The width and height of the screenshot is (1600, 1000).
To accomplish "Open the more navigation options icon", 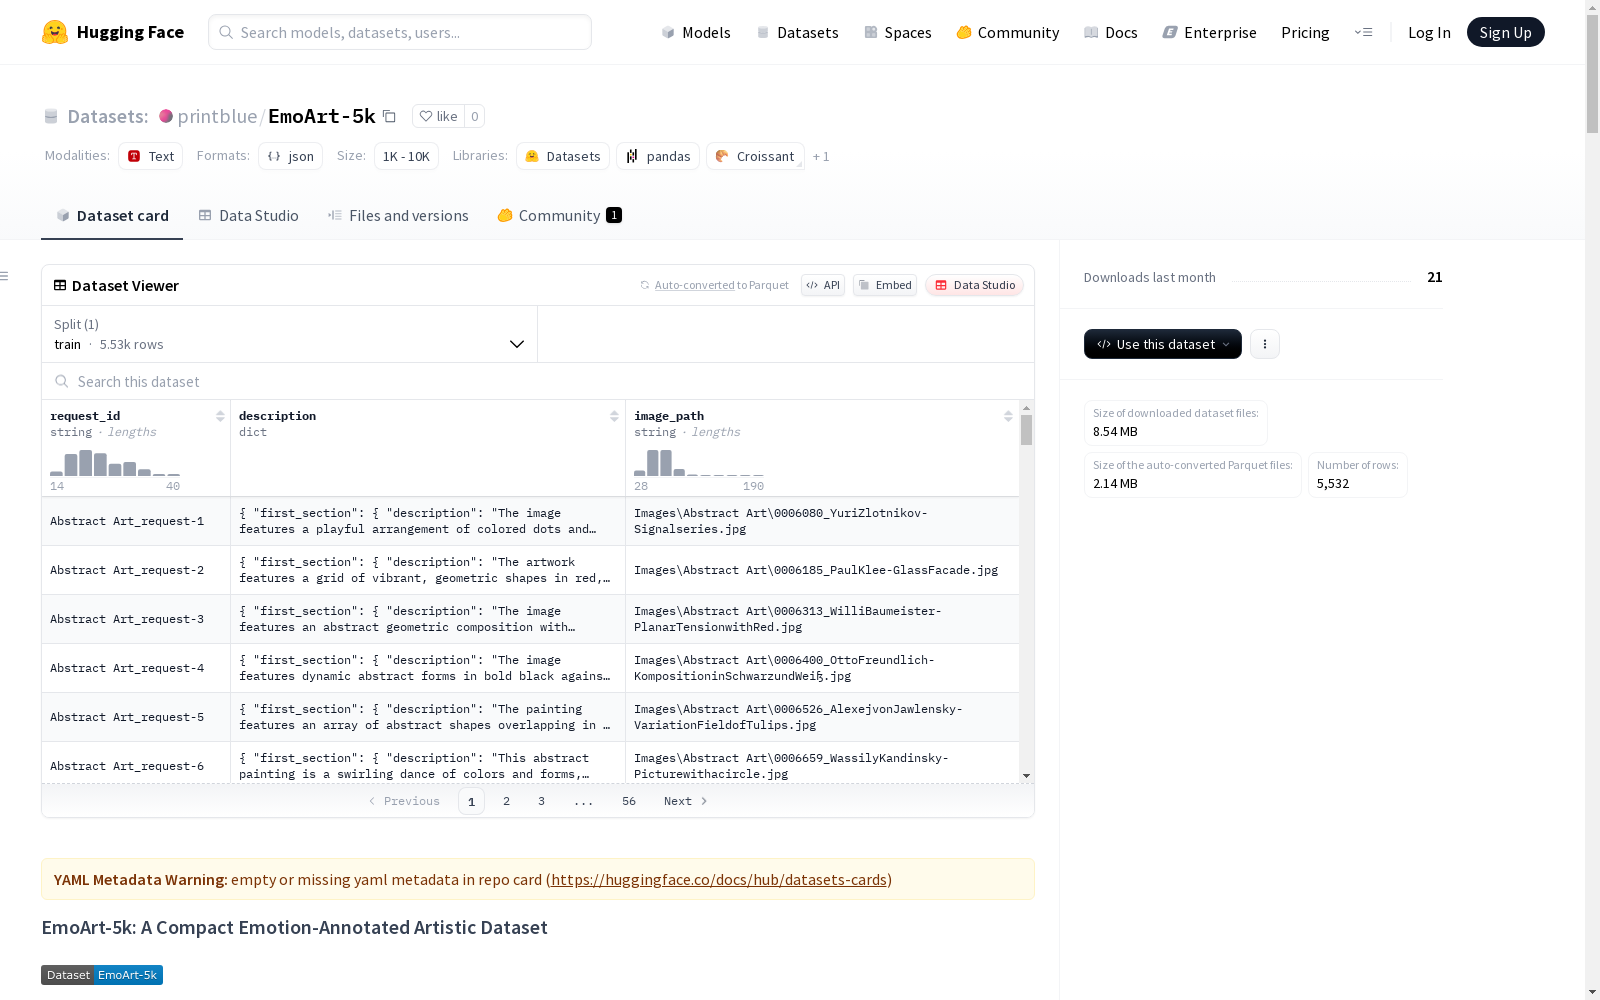I will coord(1363,32).
